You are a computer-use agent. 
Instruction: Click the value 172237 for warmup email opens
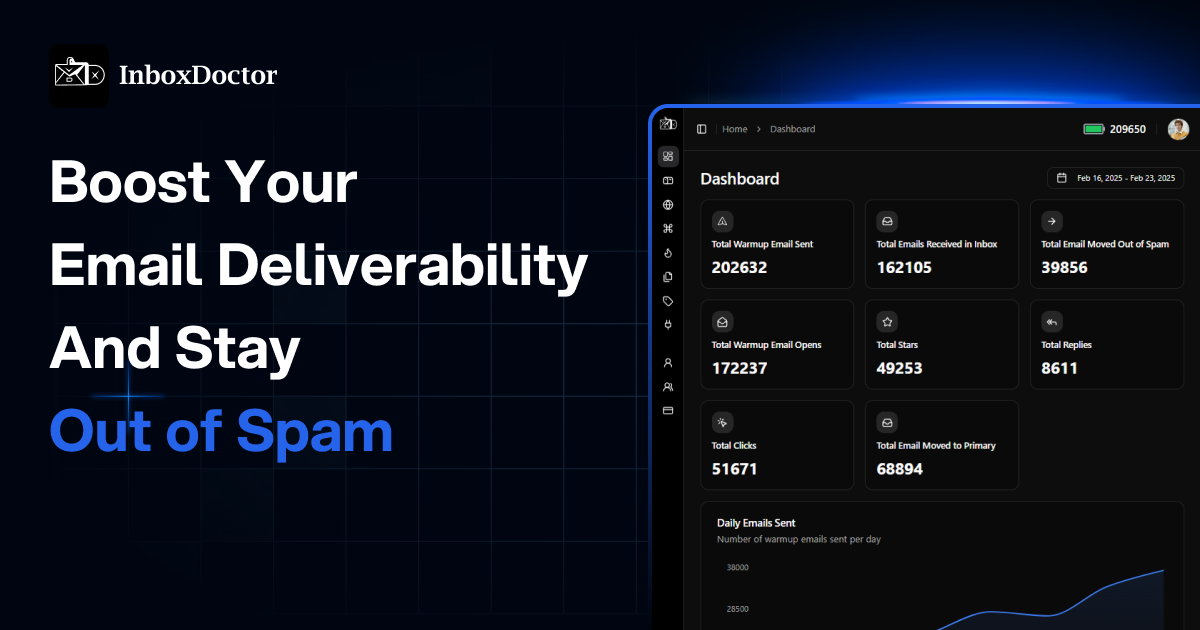[739, 368]
